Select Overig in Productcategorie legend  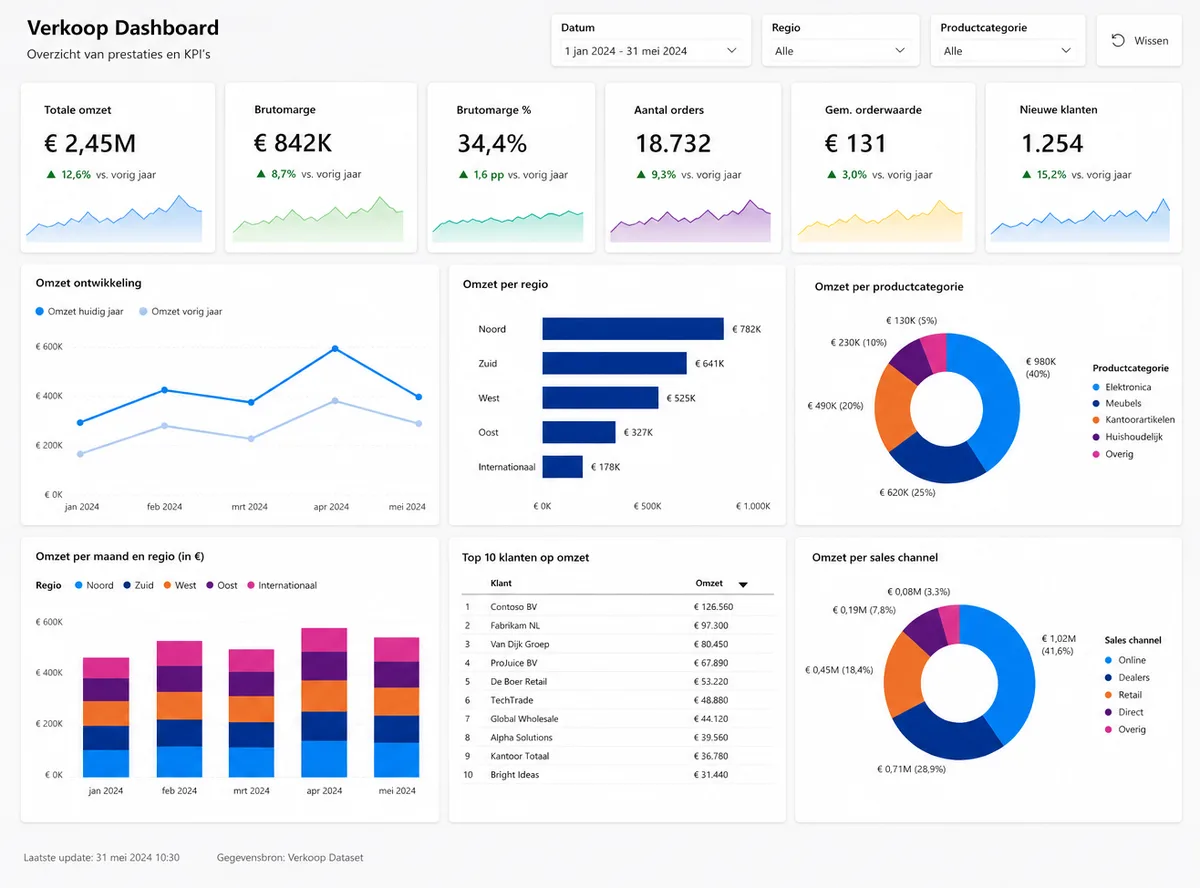coord(1113,454)
